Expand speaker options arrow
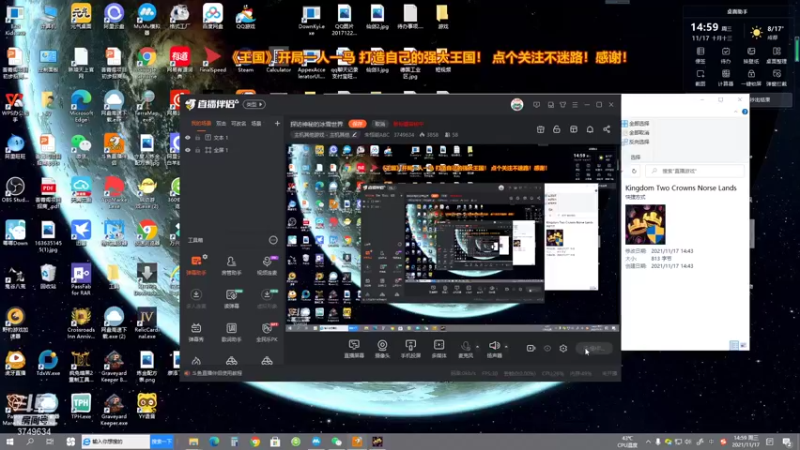The image size is (800, 450). pos(506,347)
